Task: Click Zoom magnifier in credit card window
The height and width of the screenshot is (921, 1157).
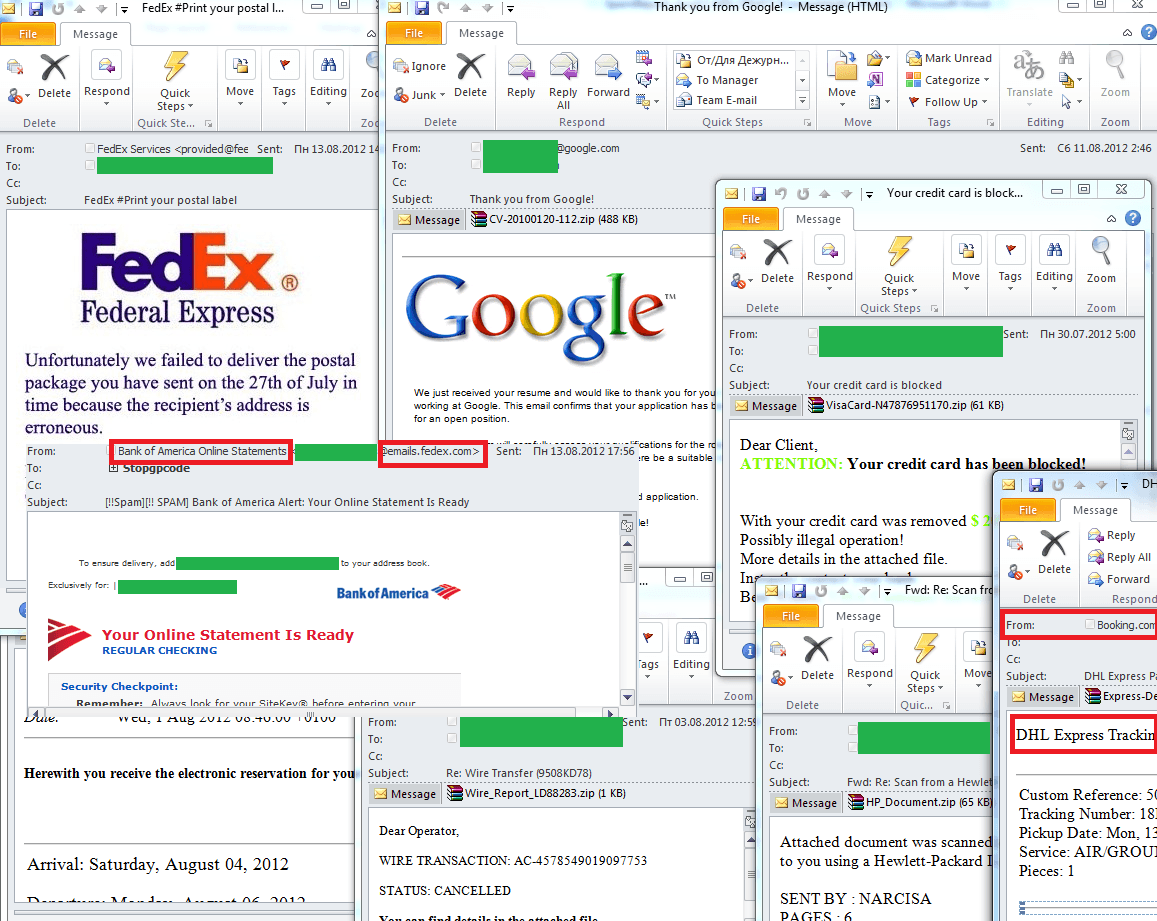Action: pyautogui.click(x=1101, y=251)
